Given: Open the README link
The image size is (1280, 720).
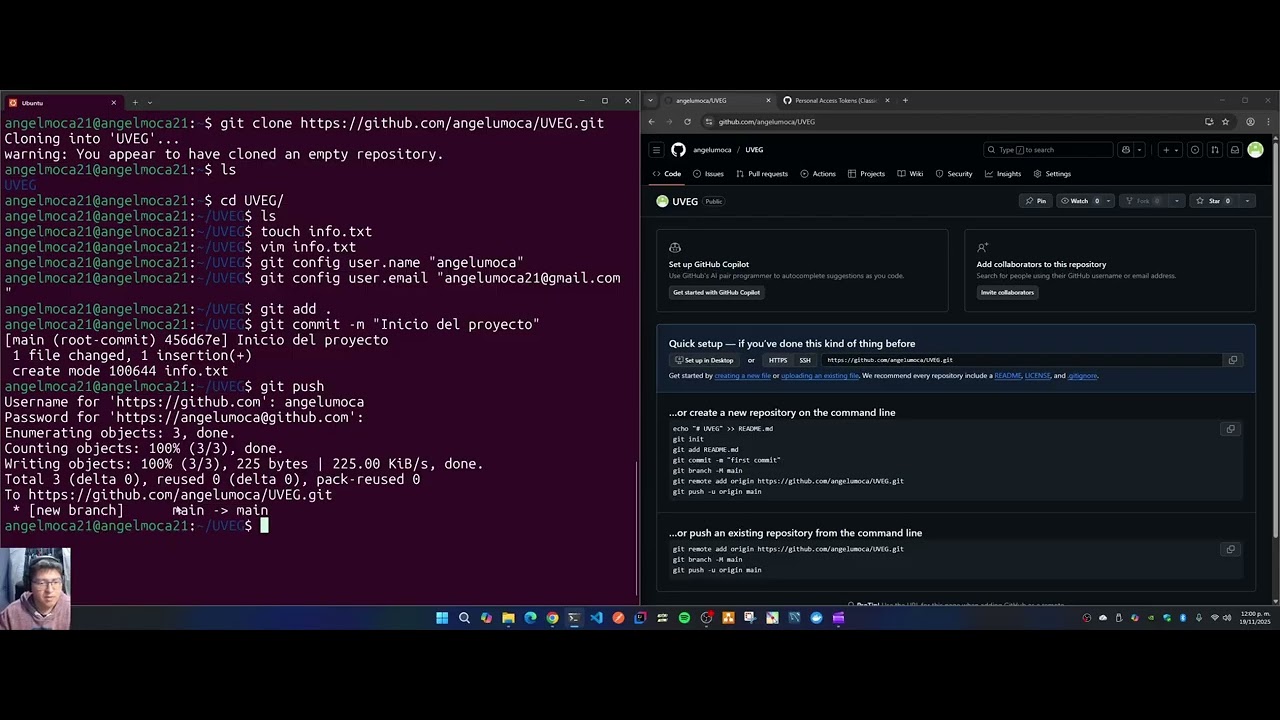Looking at the screenshot, I should pyautogui.click(x=1007, y=376).
